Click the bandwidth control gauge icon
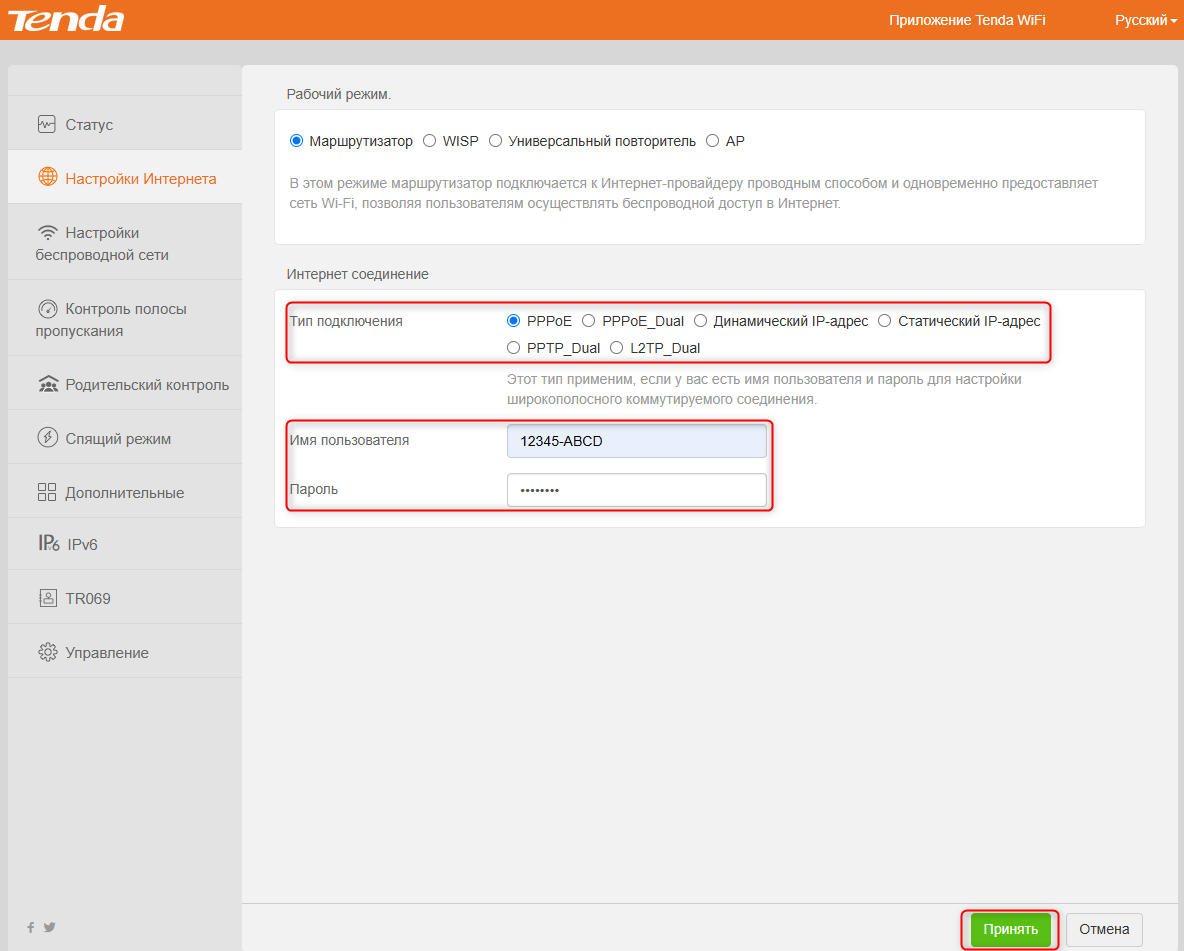Image resolution: width=1184 pixels, height=951 pixels. [x=47, y=309]
